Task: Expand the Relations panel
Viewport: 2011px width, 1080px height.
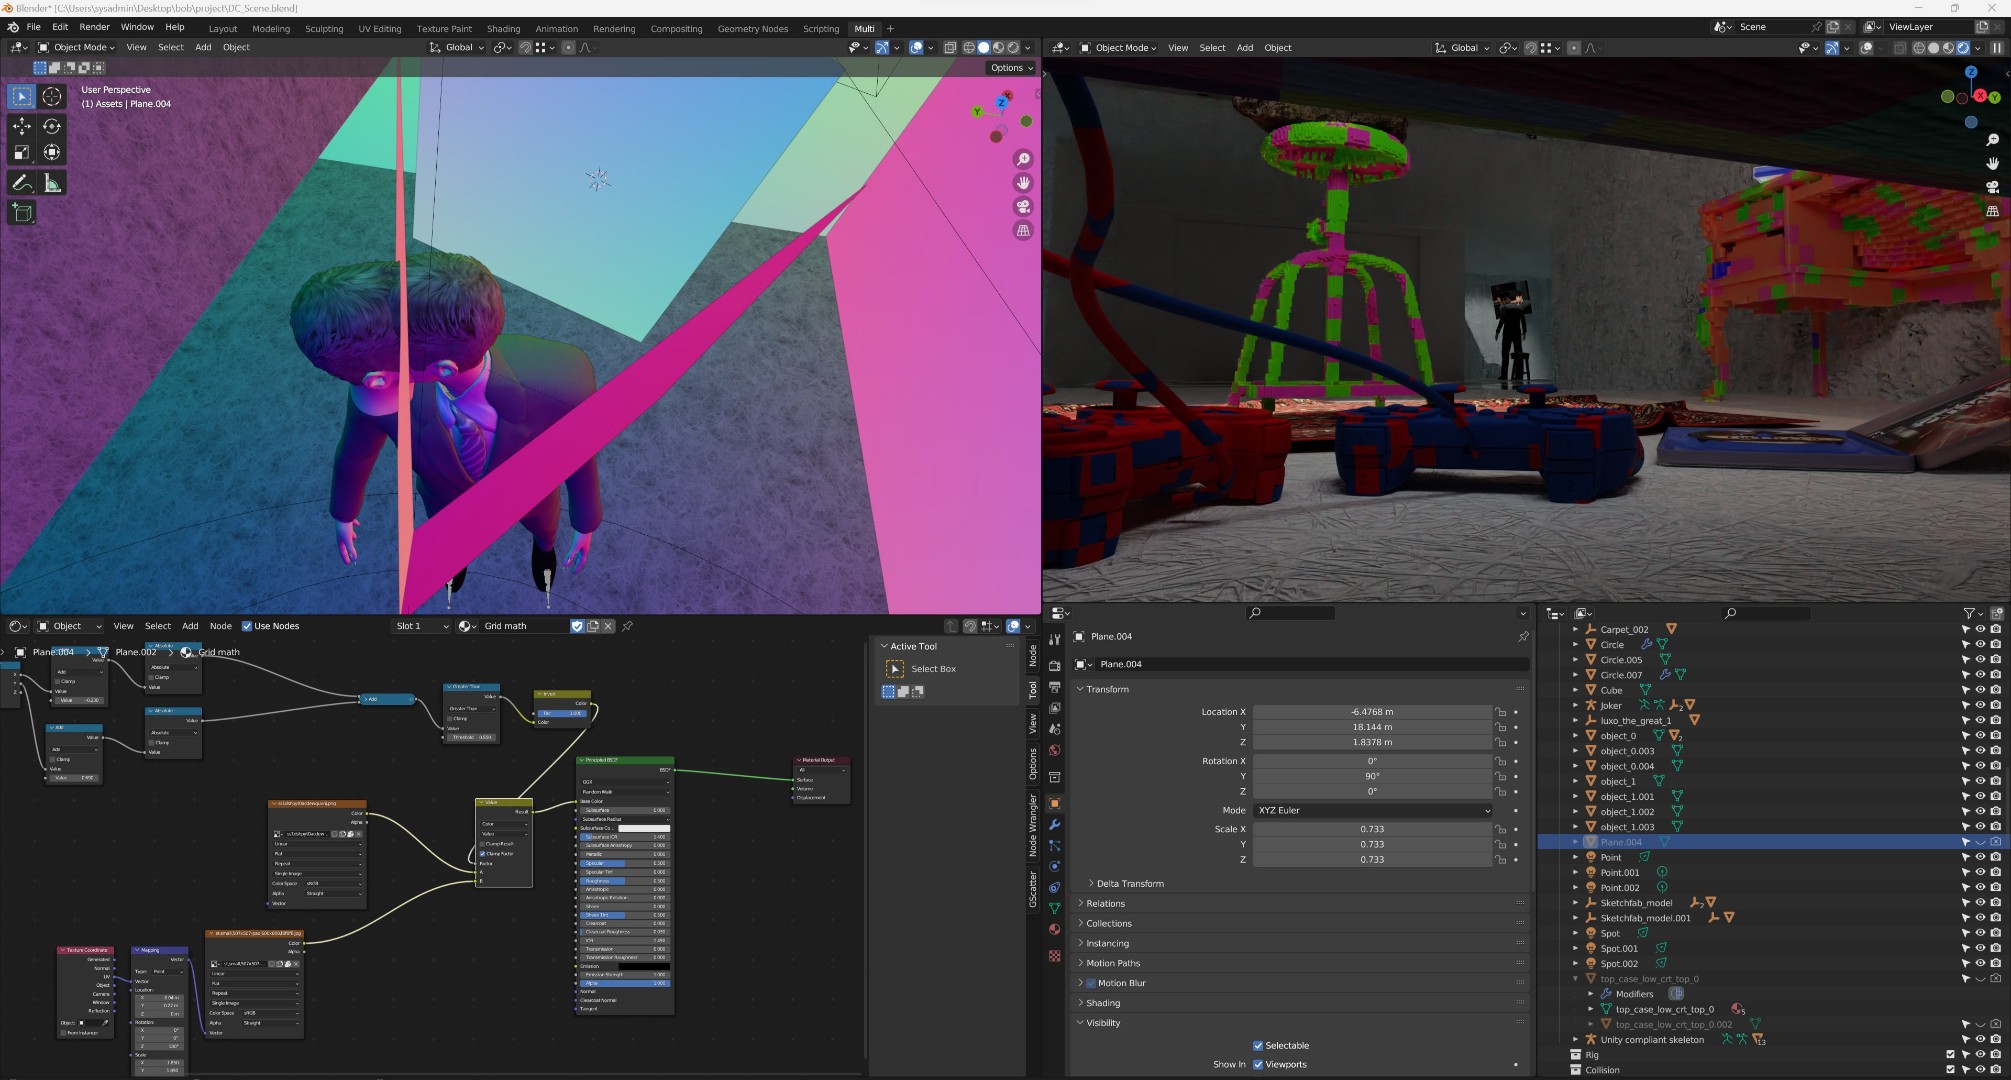Action: pyautogui.click(x=1105, y=903)
